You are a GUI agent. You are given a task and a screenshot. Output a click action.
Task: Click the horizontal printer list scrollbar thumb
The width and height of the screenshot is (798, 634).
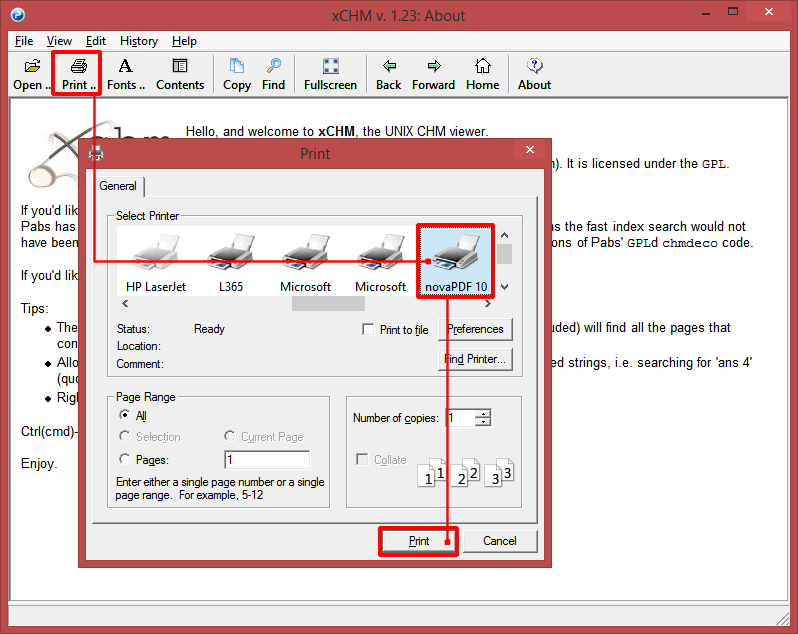click(328, 304)
